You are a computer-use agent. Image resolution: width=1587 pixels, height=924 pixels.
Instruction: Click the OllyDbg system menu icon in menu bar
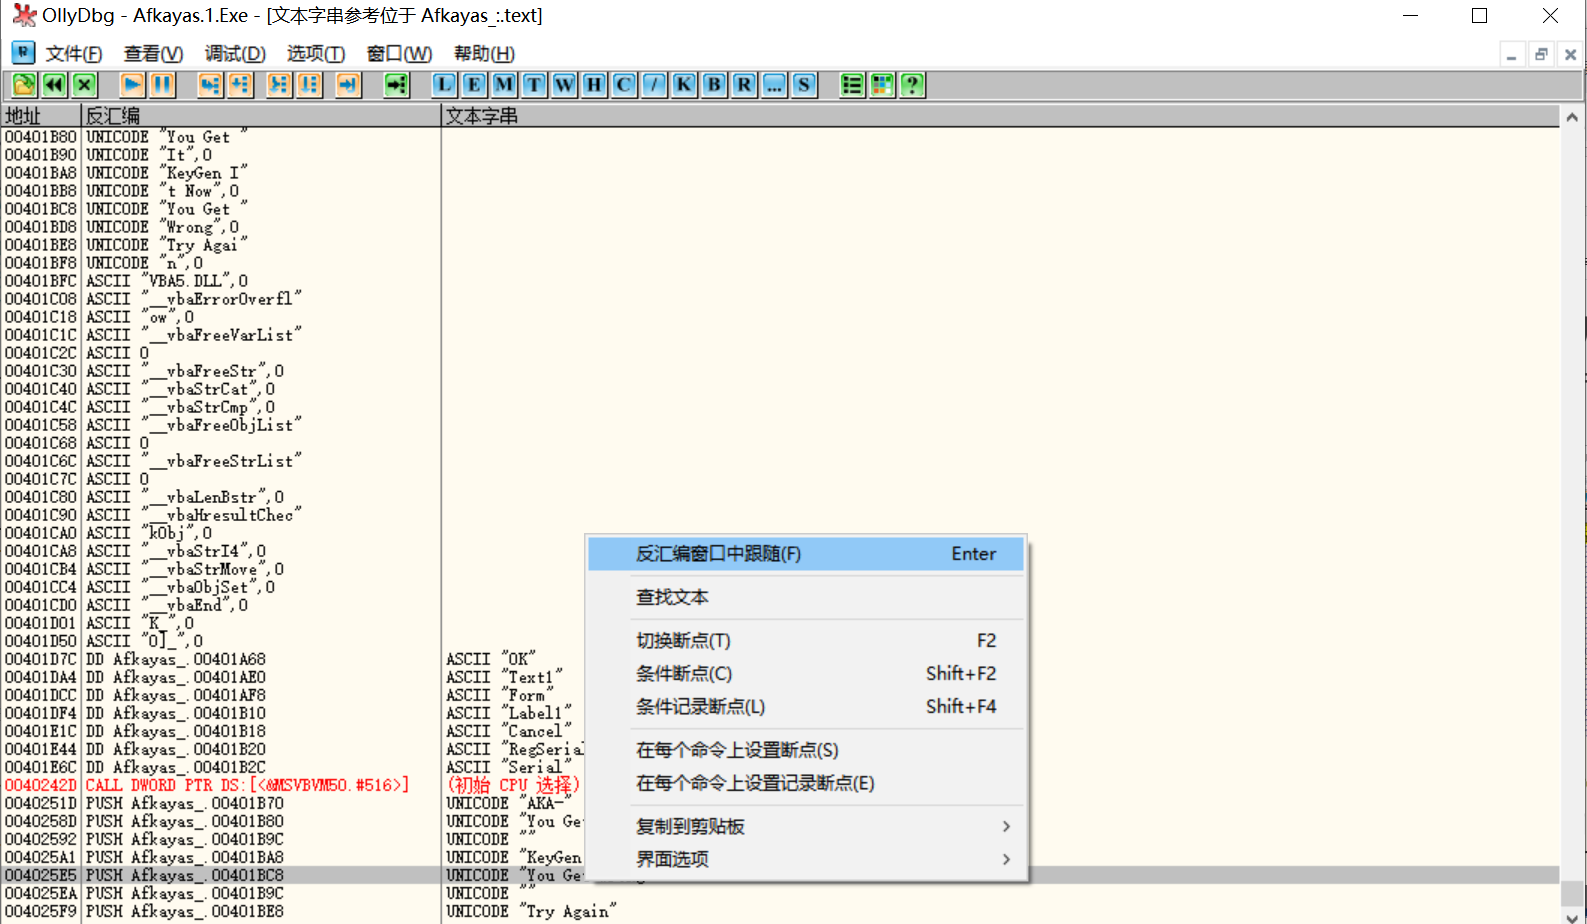click(x=23, y=53)
